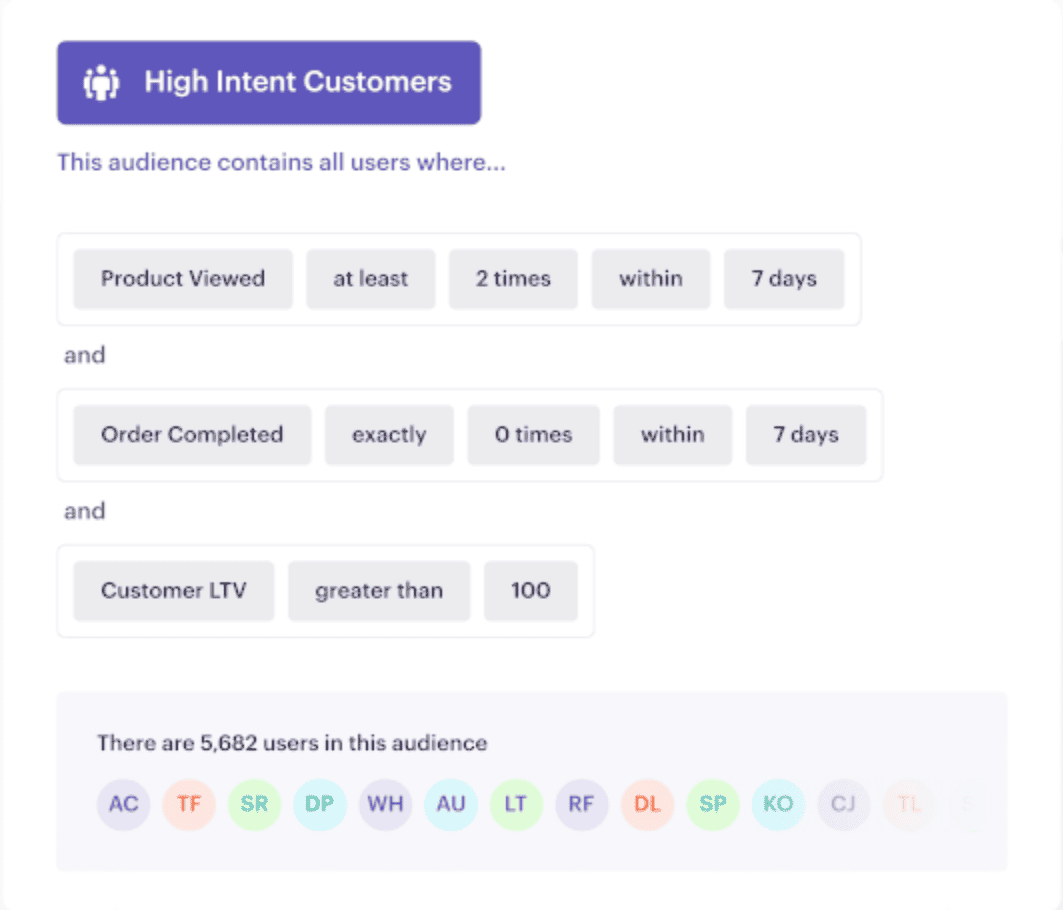
Task: Select the TF user avatar
Action: coord(189,804)
